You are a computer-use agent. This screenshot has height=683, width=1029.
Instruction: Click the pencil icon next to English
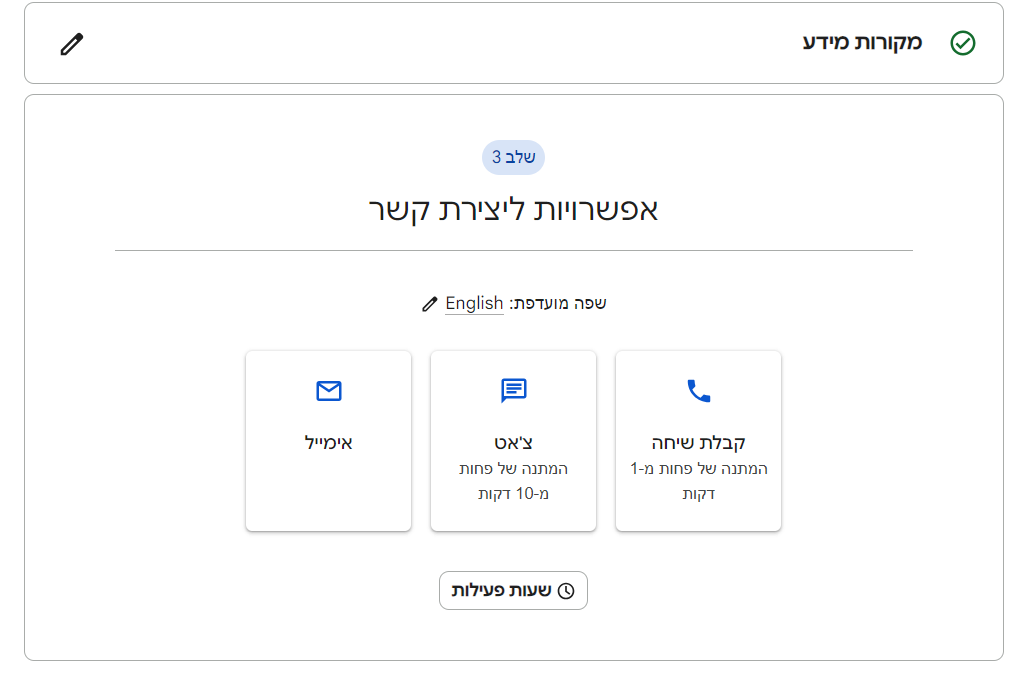[x=430, y=304]
